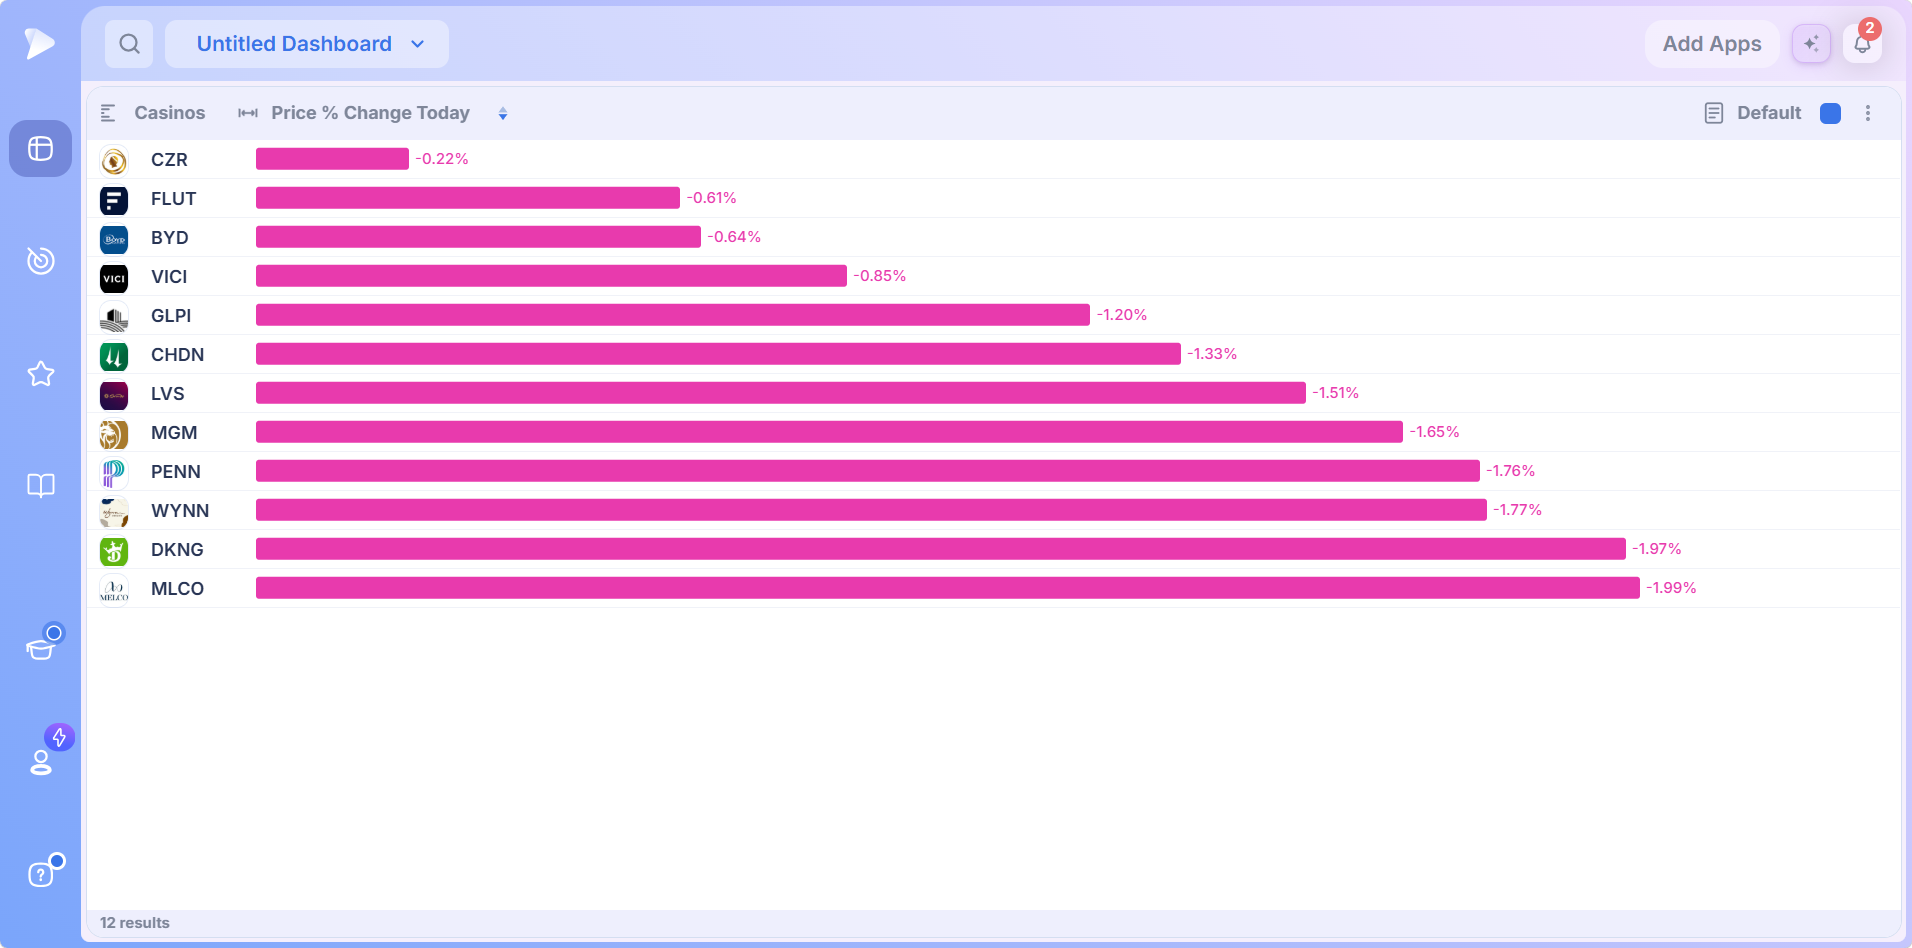This screenshot has height=948, width=1912.
Task: Toggle sort arrows for Price % Change Today
Action: click(503, 114)
